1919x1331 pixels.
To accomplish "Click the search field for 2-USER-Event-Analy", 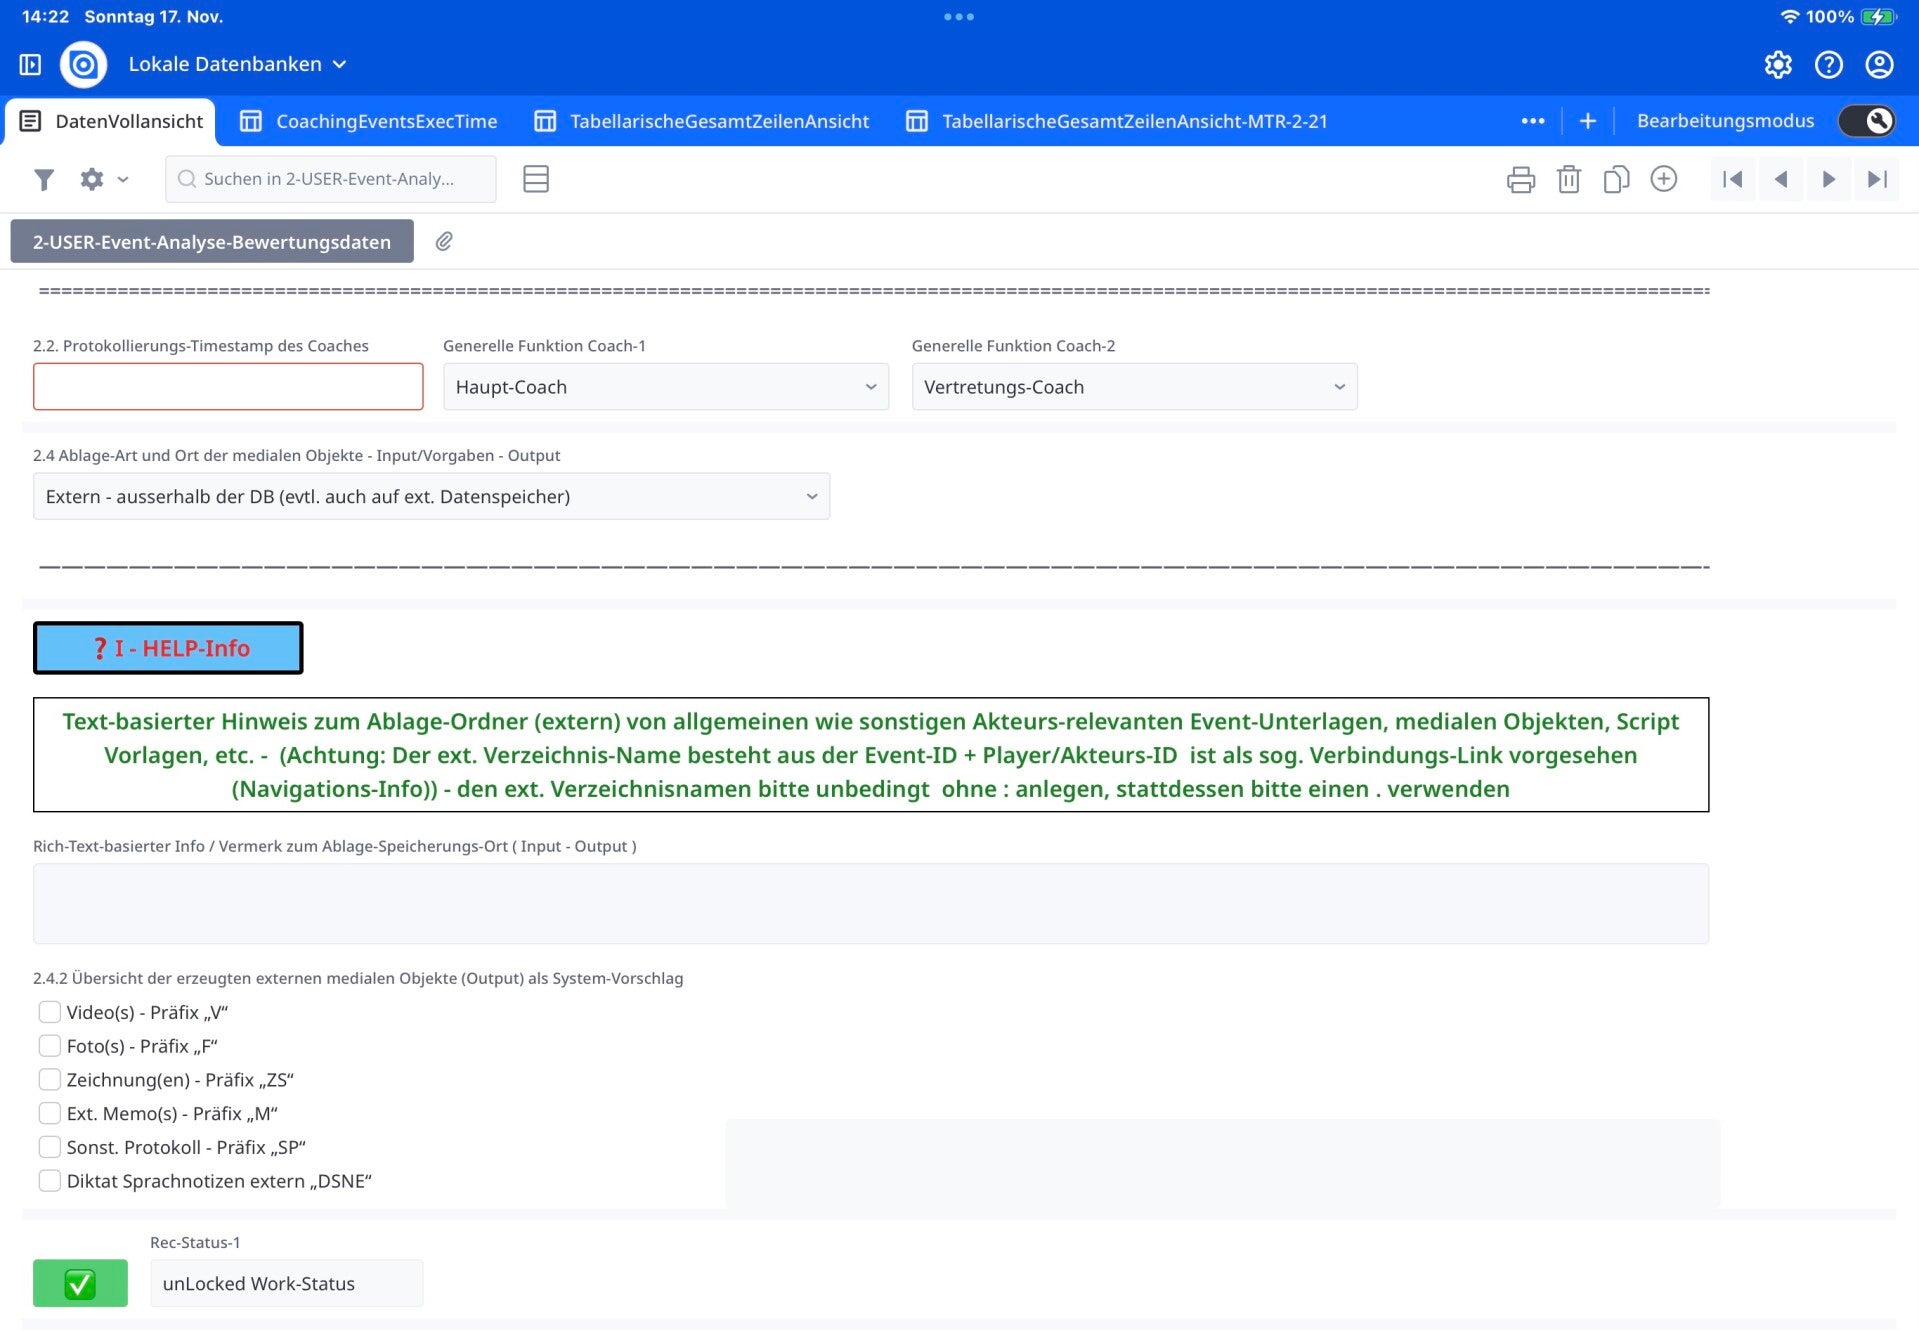I will pos(331,179).
